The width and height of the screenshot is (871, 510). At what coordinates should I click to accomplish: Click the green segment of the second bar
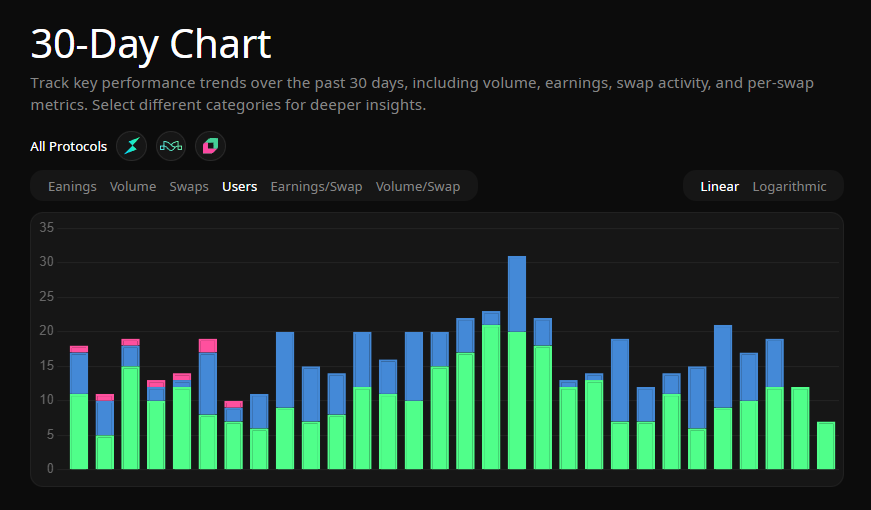105,452
